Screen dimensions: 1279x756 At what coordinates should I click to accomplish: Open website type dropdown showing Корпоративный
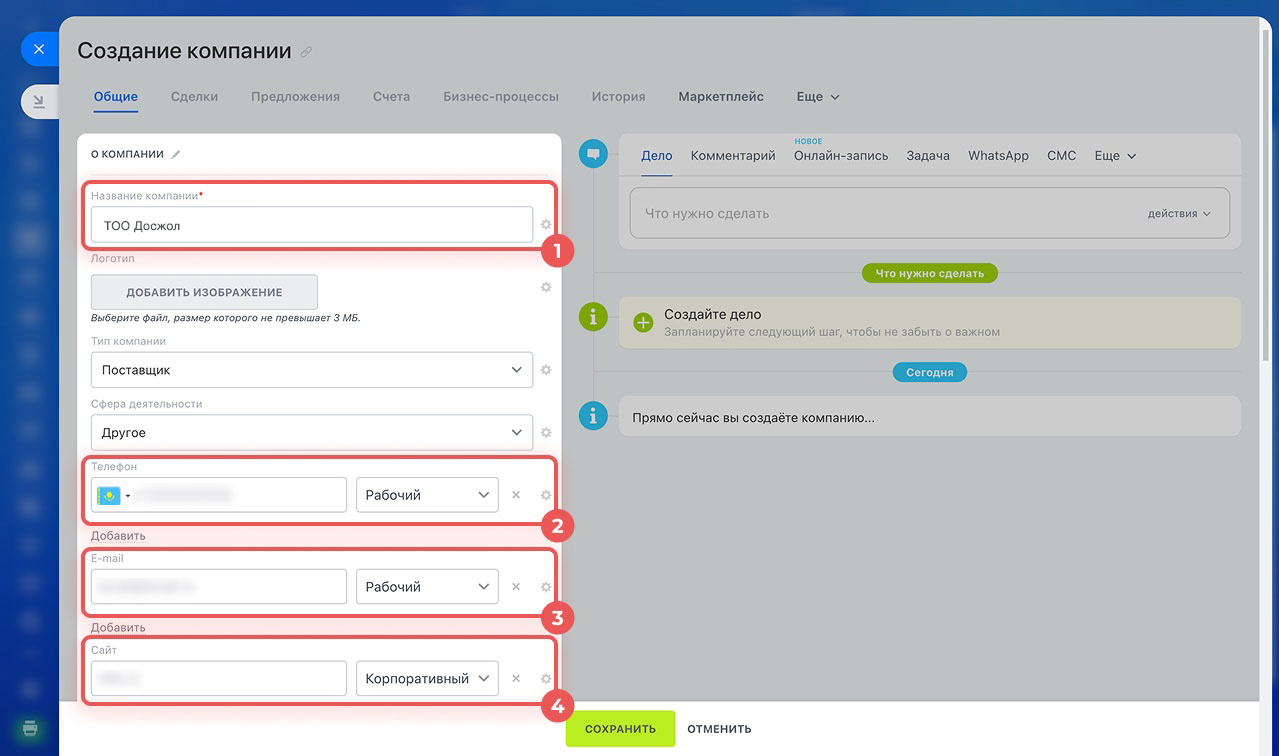[x=427, y=679]
